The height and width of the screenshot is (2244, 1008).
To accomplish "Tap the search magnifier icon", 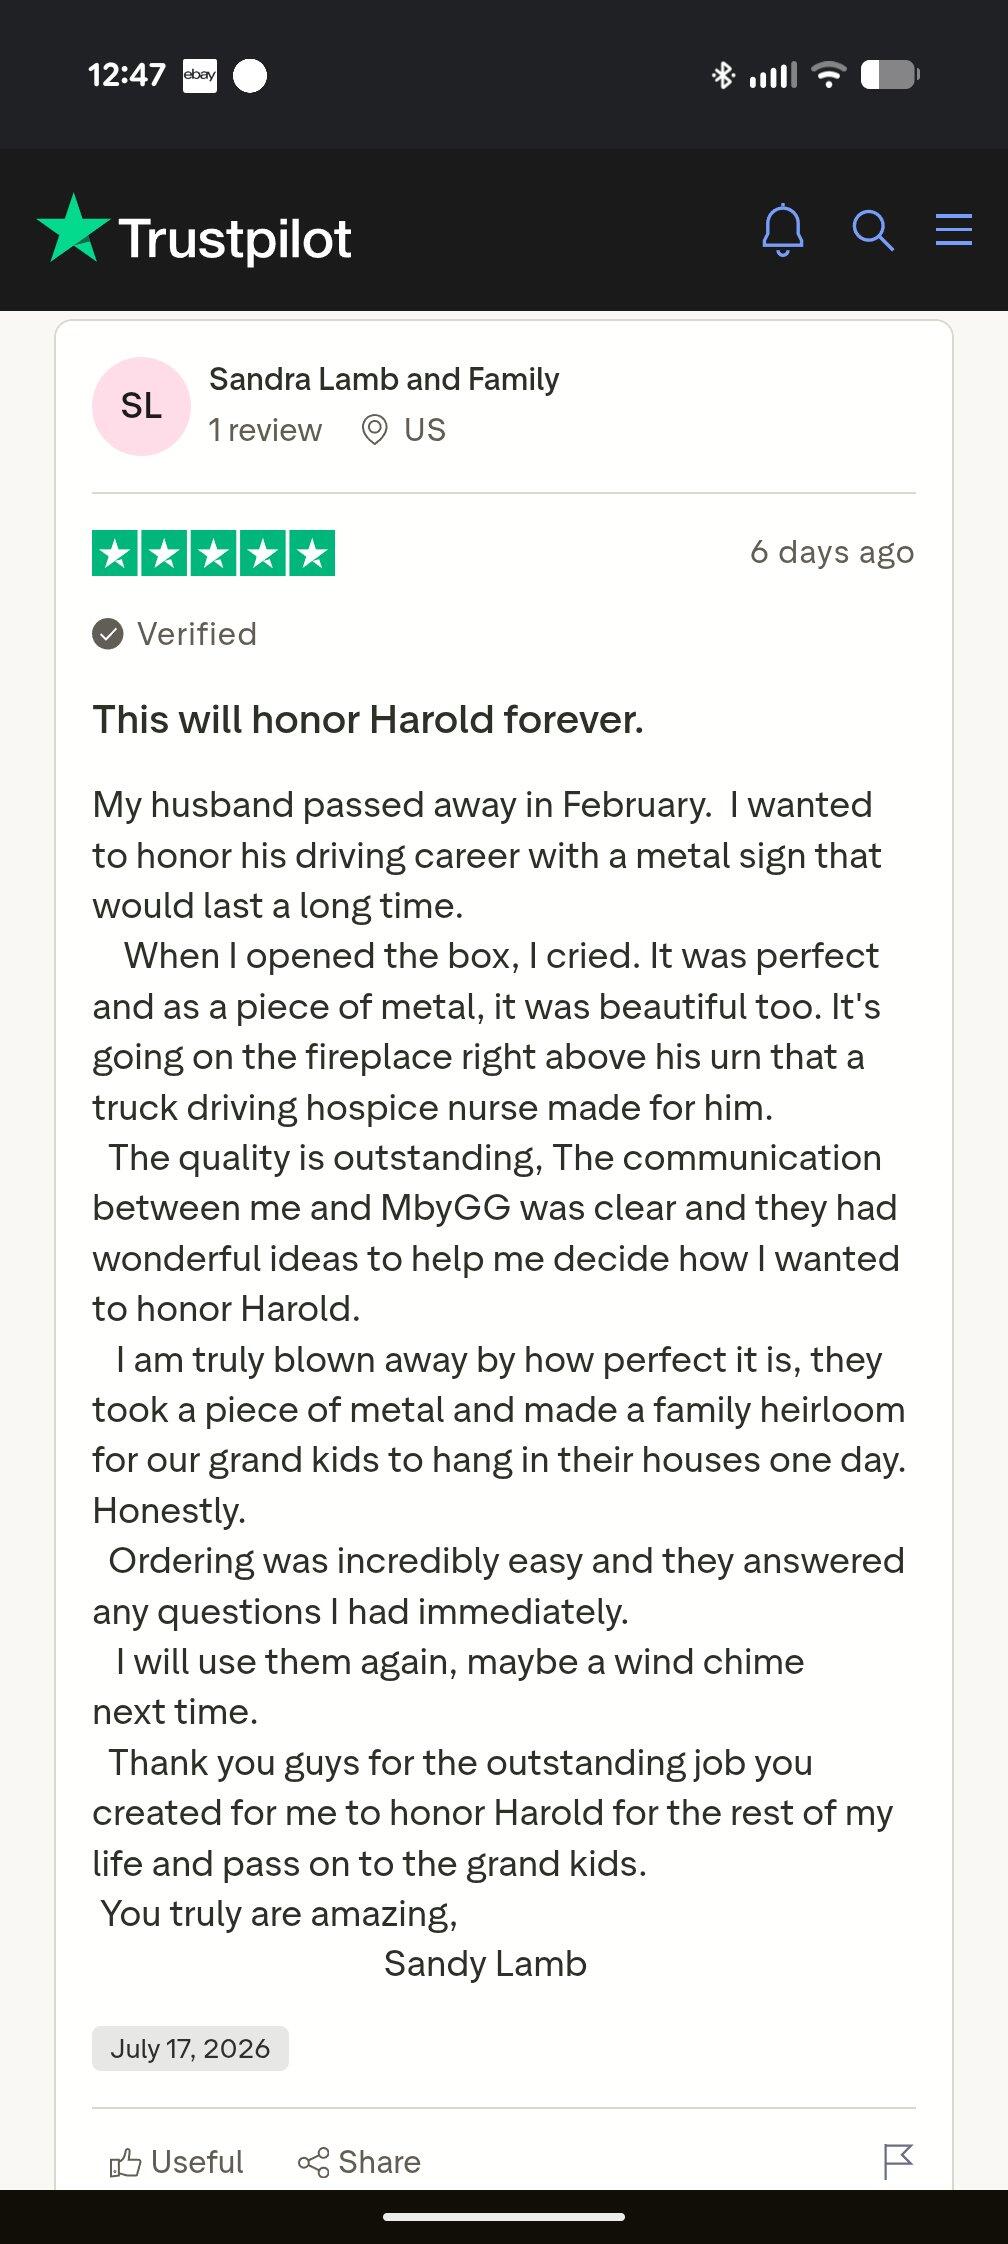I will (872, 230).
